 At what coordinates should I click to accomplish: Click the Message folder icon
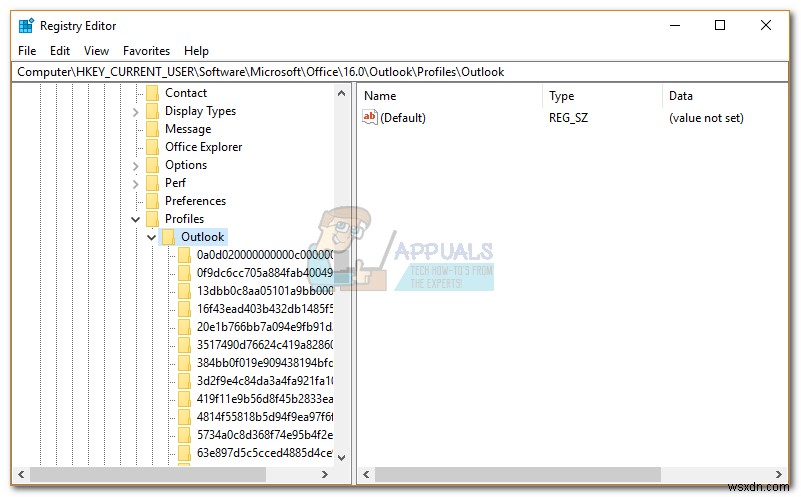click(152, 129)
